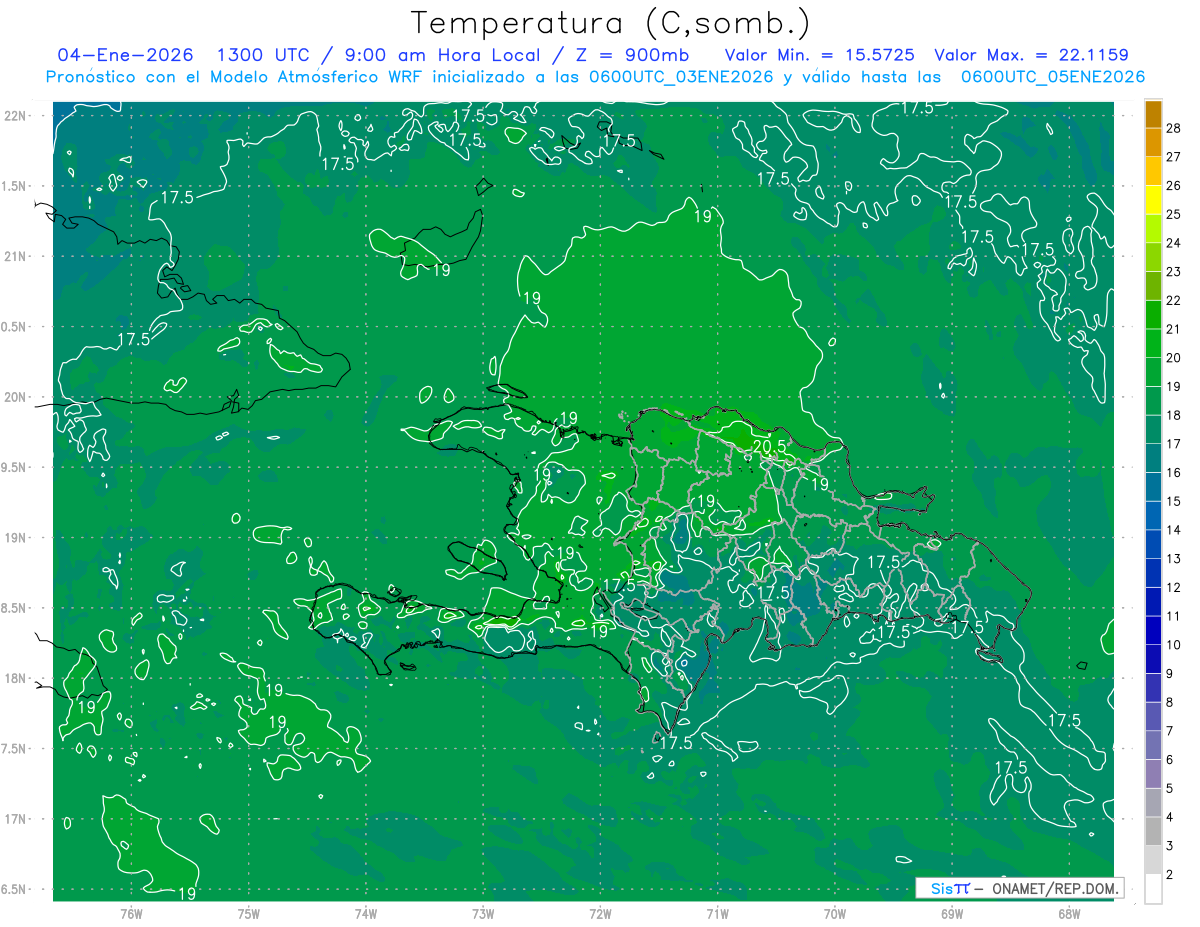The image size is (1200, 927).
Task: Click the '73W' longitude label
Action: pos(482,912)
